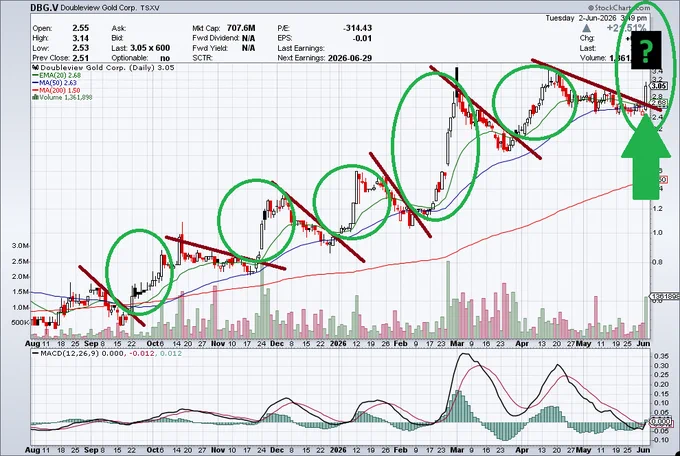Click the MA(200) 1.50 legend entry

point(56,90)
